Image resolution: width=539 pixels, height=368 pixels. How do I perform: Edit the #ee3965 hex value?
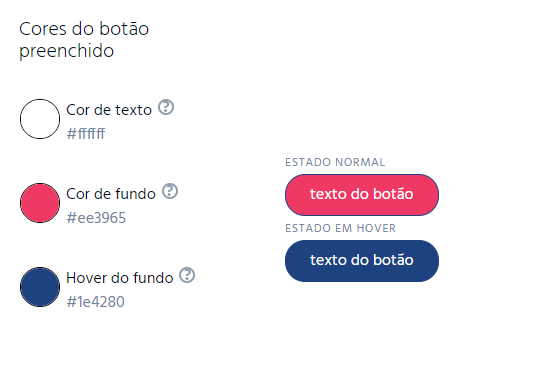click(96, 218)
